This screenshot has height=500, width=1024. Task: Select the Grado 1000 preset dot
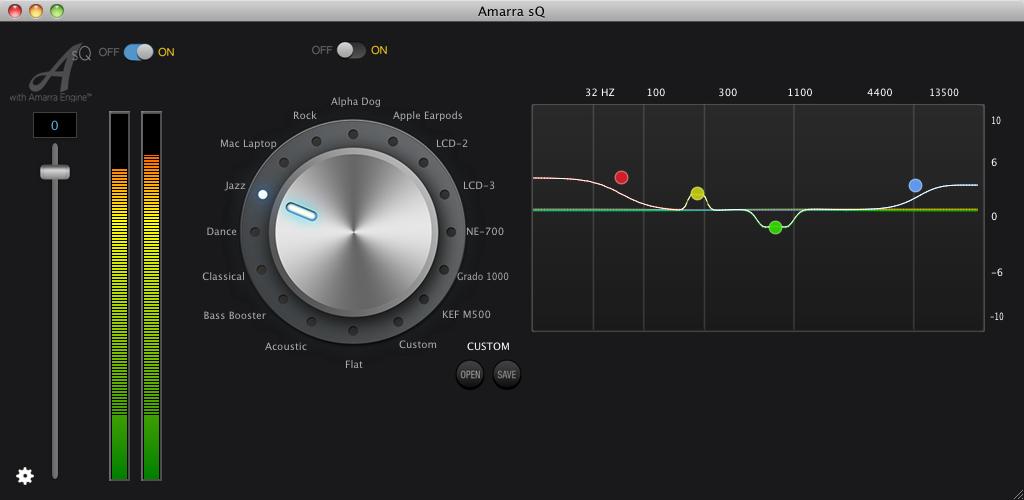point(444,270)
